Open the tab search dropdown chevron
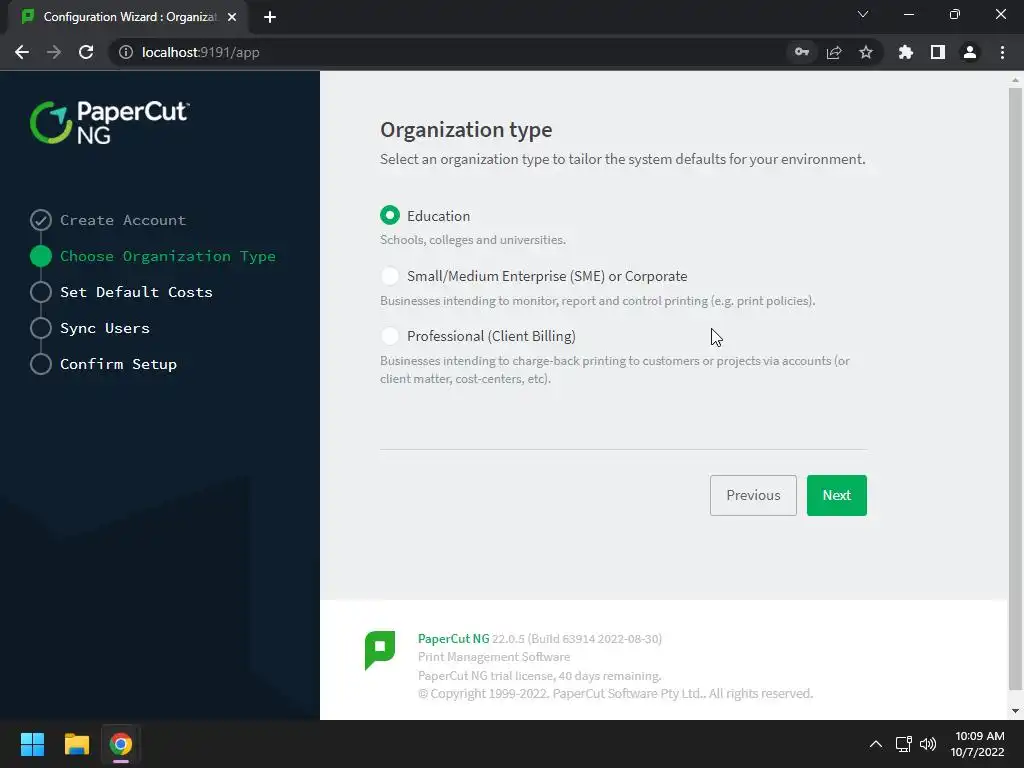1024x768 pixels. click(x=863, y=14)
